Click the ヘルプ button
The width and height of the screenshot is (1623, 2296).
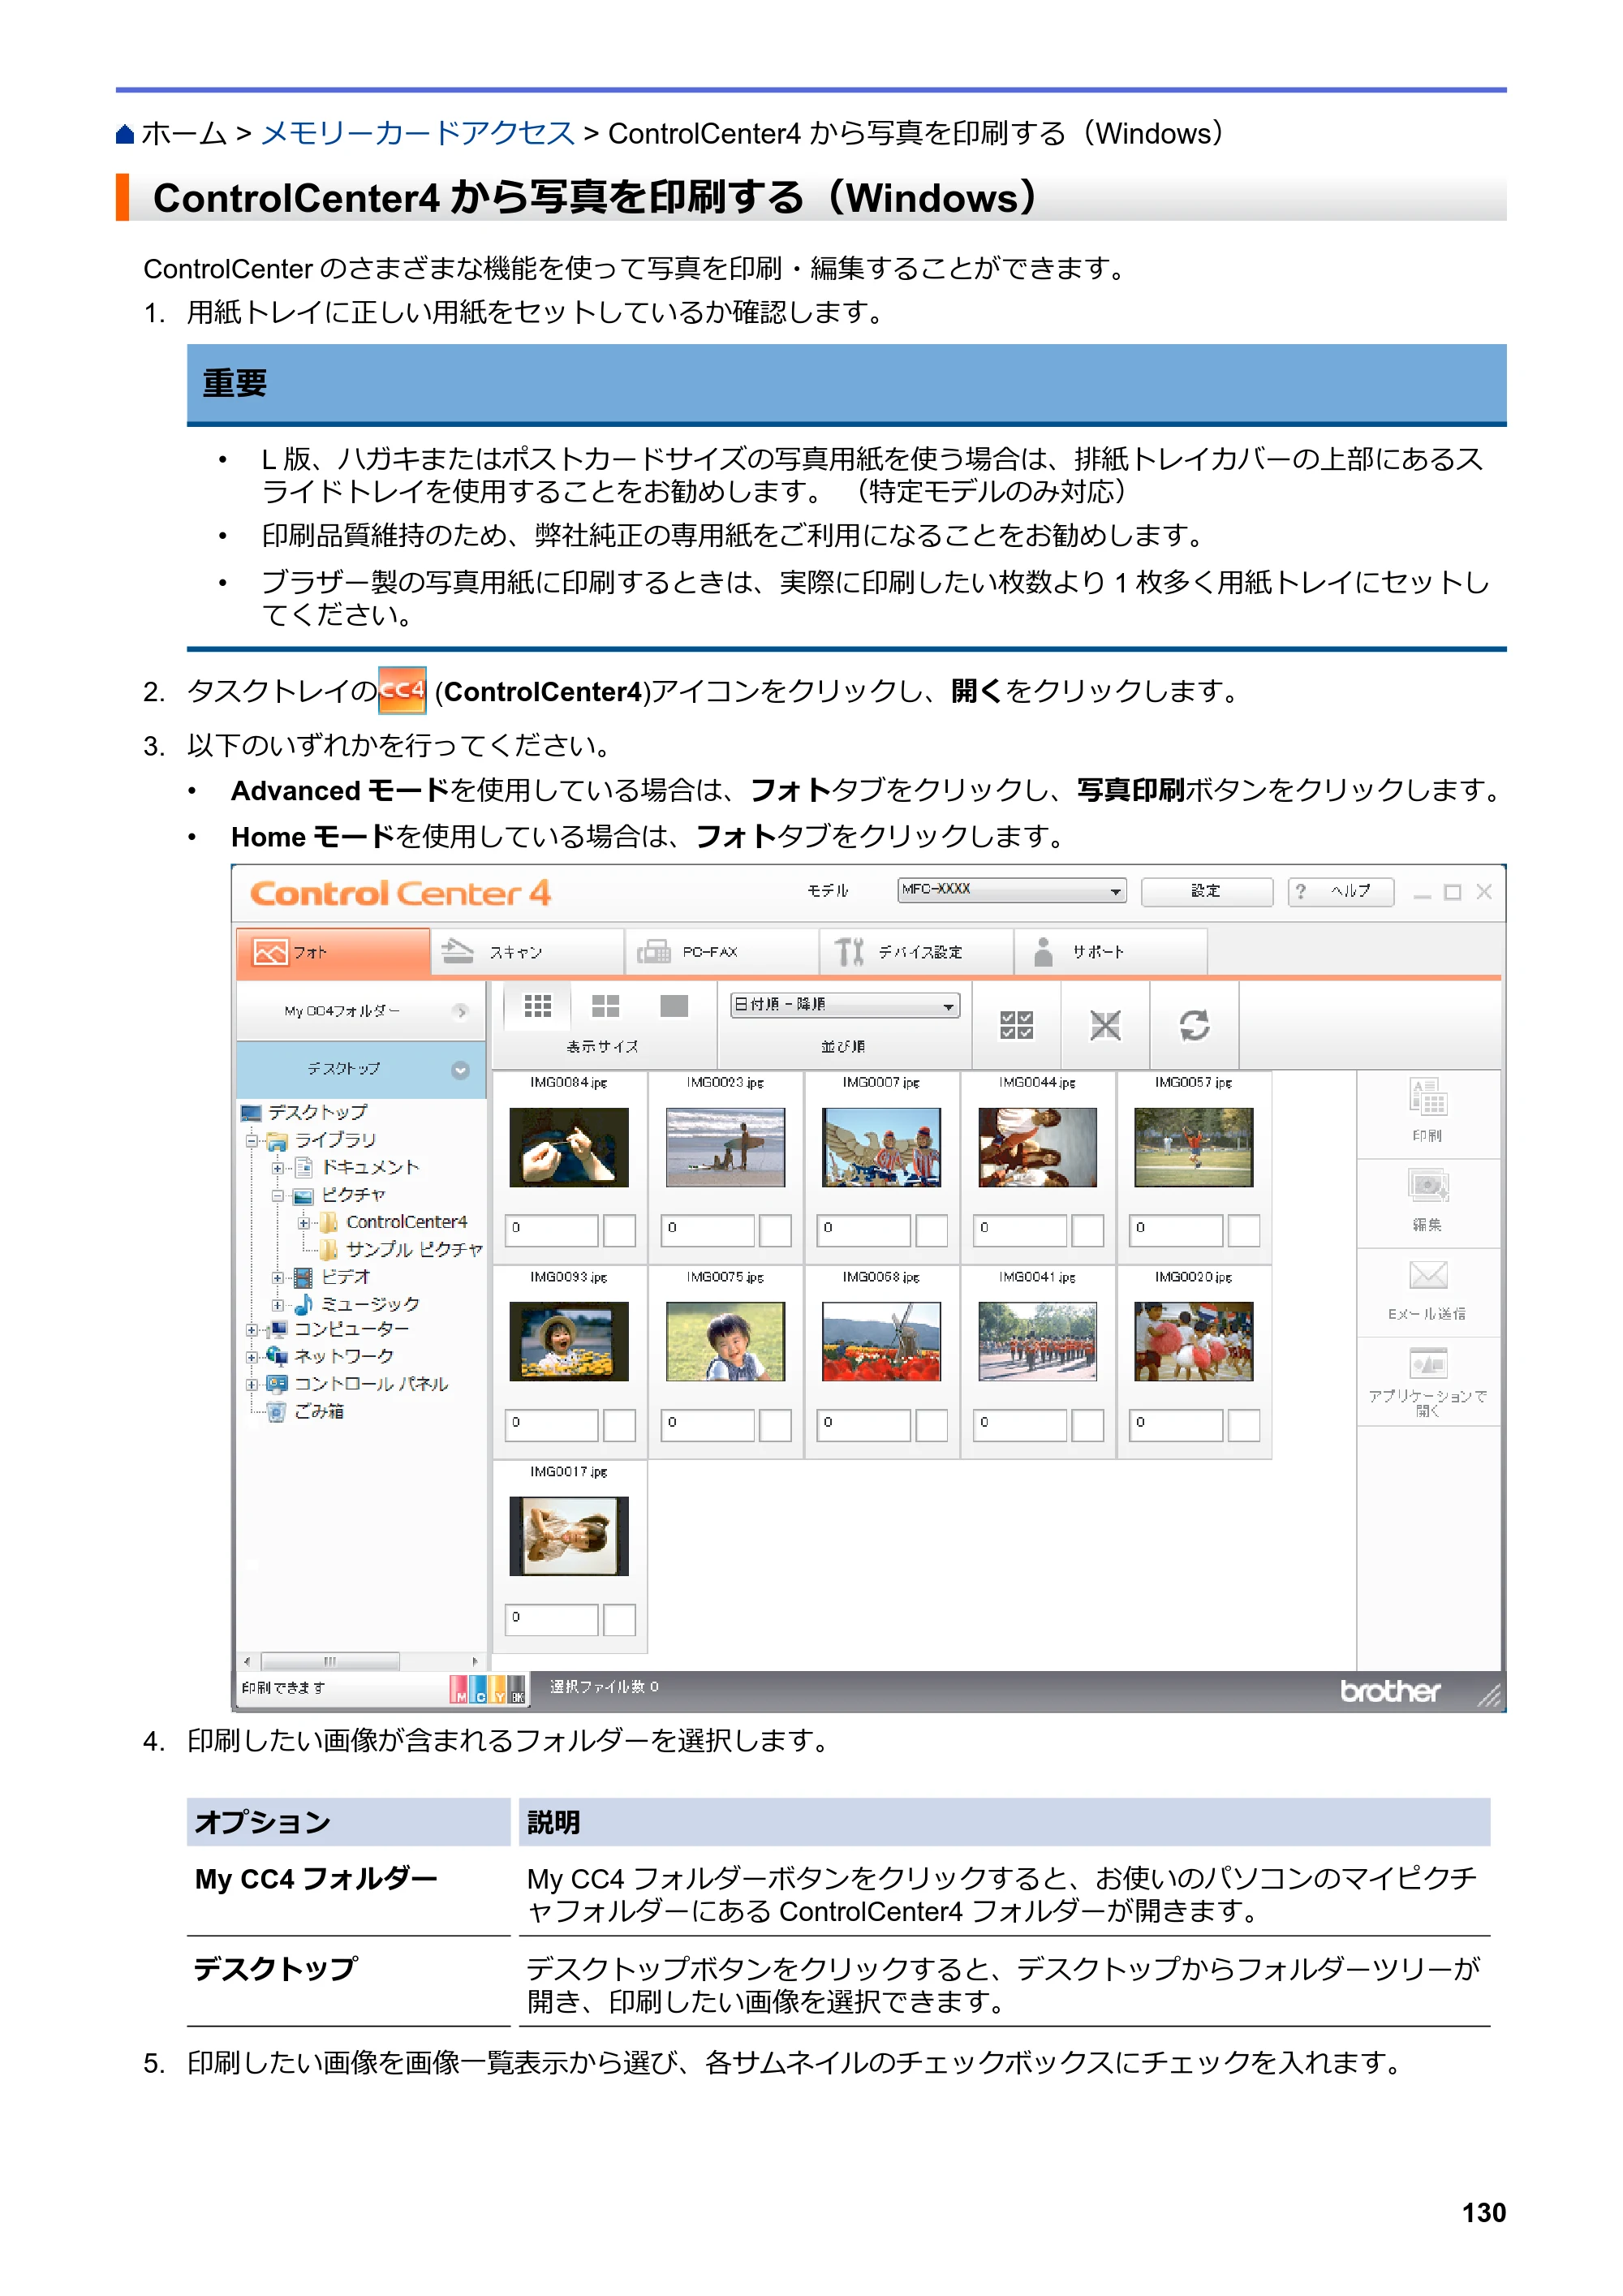[x=1341, y=892]
